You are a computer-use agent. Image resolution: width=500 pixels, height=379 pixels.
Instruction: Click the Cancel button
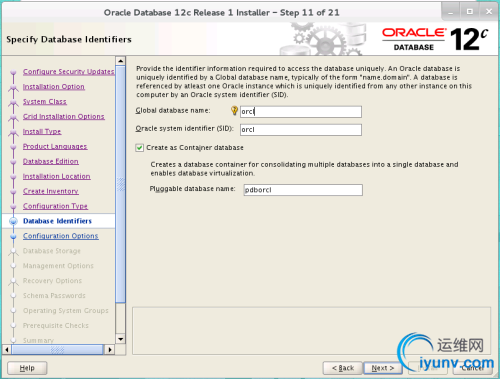click(473, 368)
